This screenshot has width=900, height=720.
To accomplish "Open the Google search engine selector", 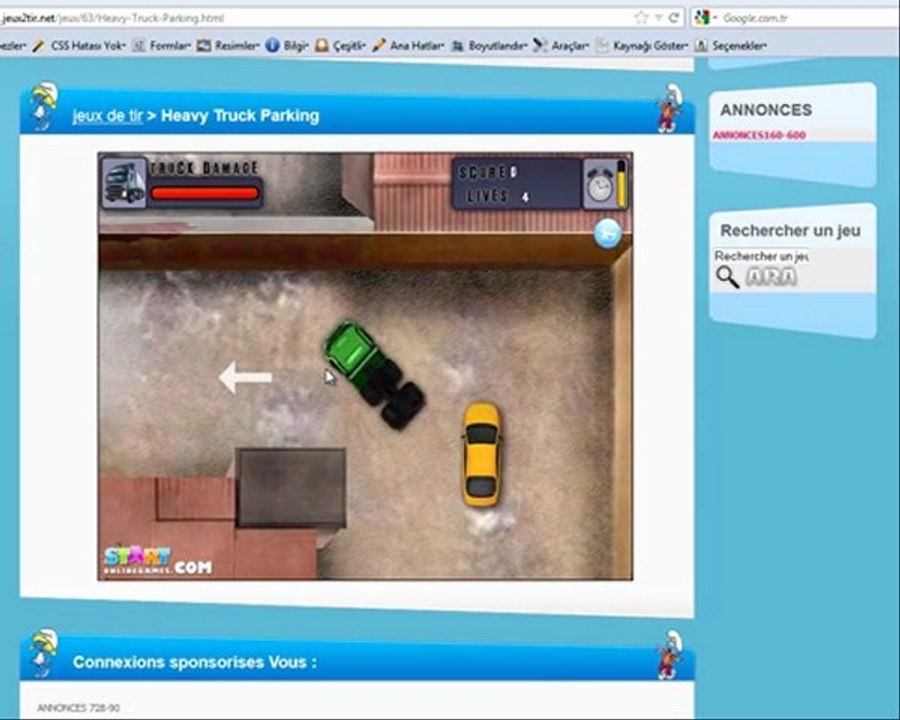I will (705, 18).
